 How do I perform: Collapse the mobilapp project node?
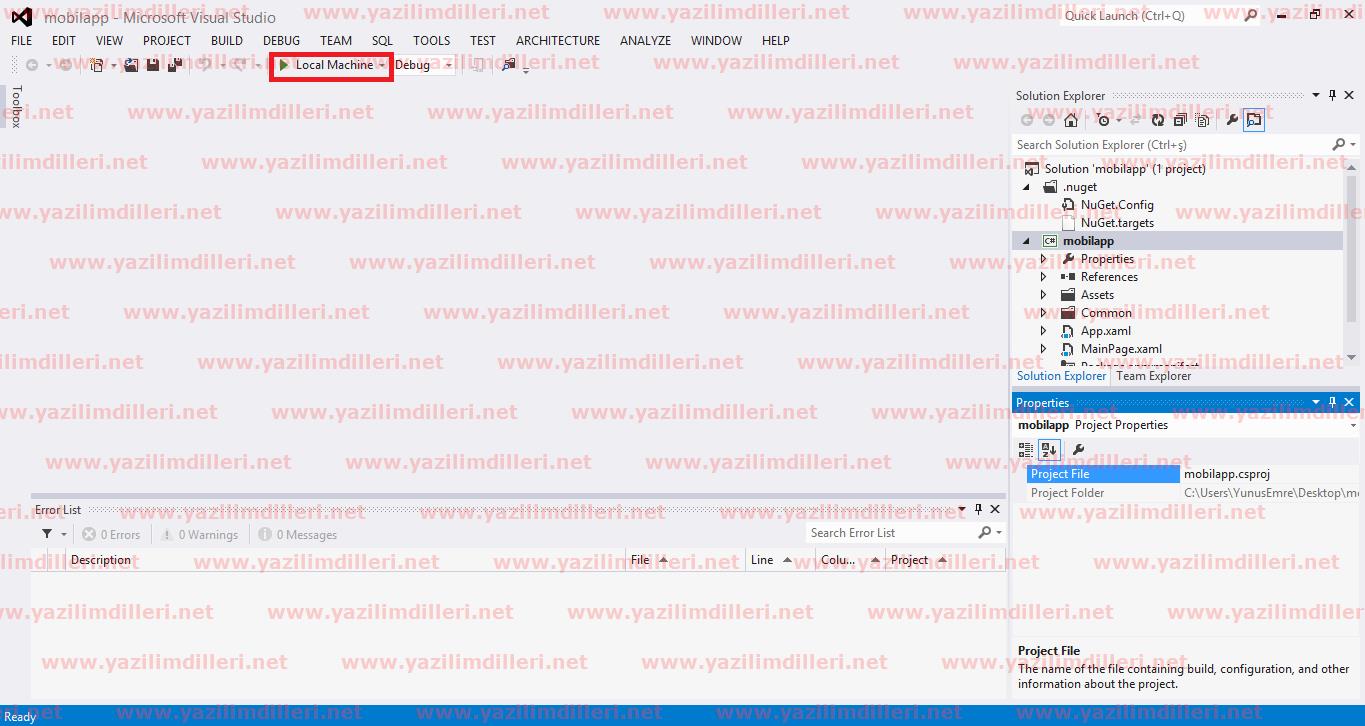1026,241
